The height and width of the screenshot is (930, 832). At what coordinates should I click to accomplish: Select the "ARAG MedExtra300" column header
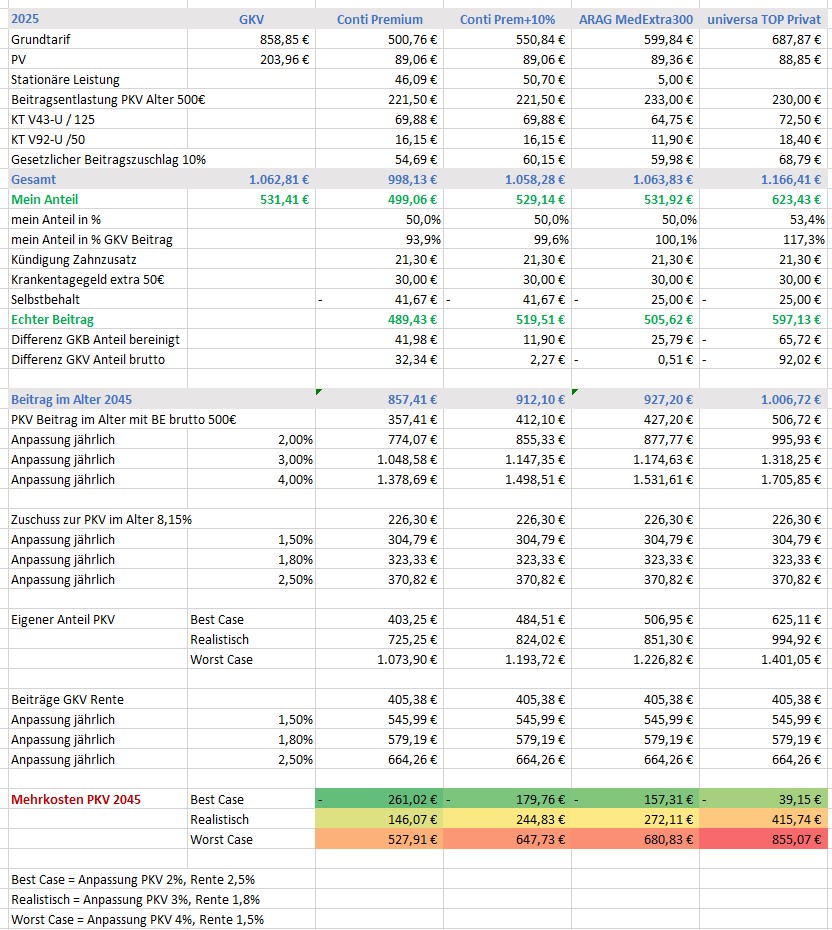click(636, 19)
